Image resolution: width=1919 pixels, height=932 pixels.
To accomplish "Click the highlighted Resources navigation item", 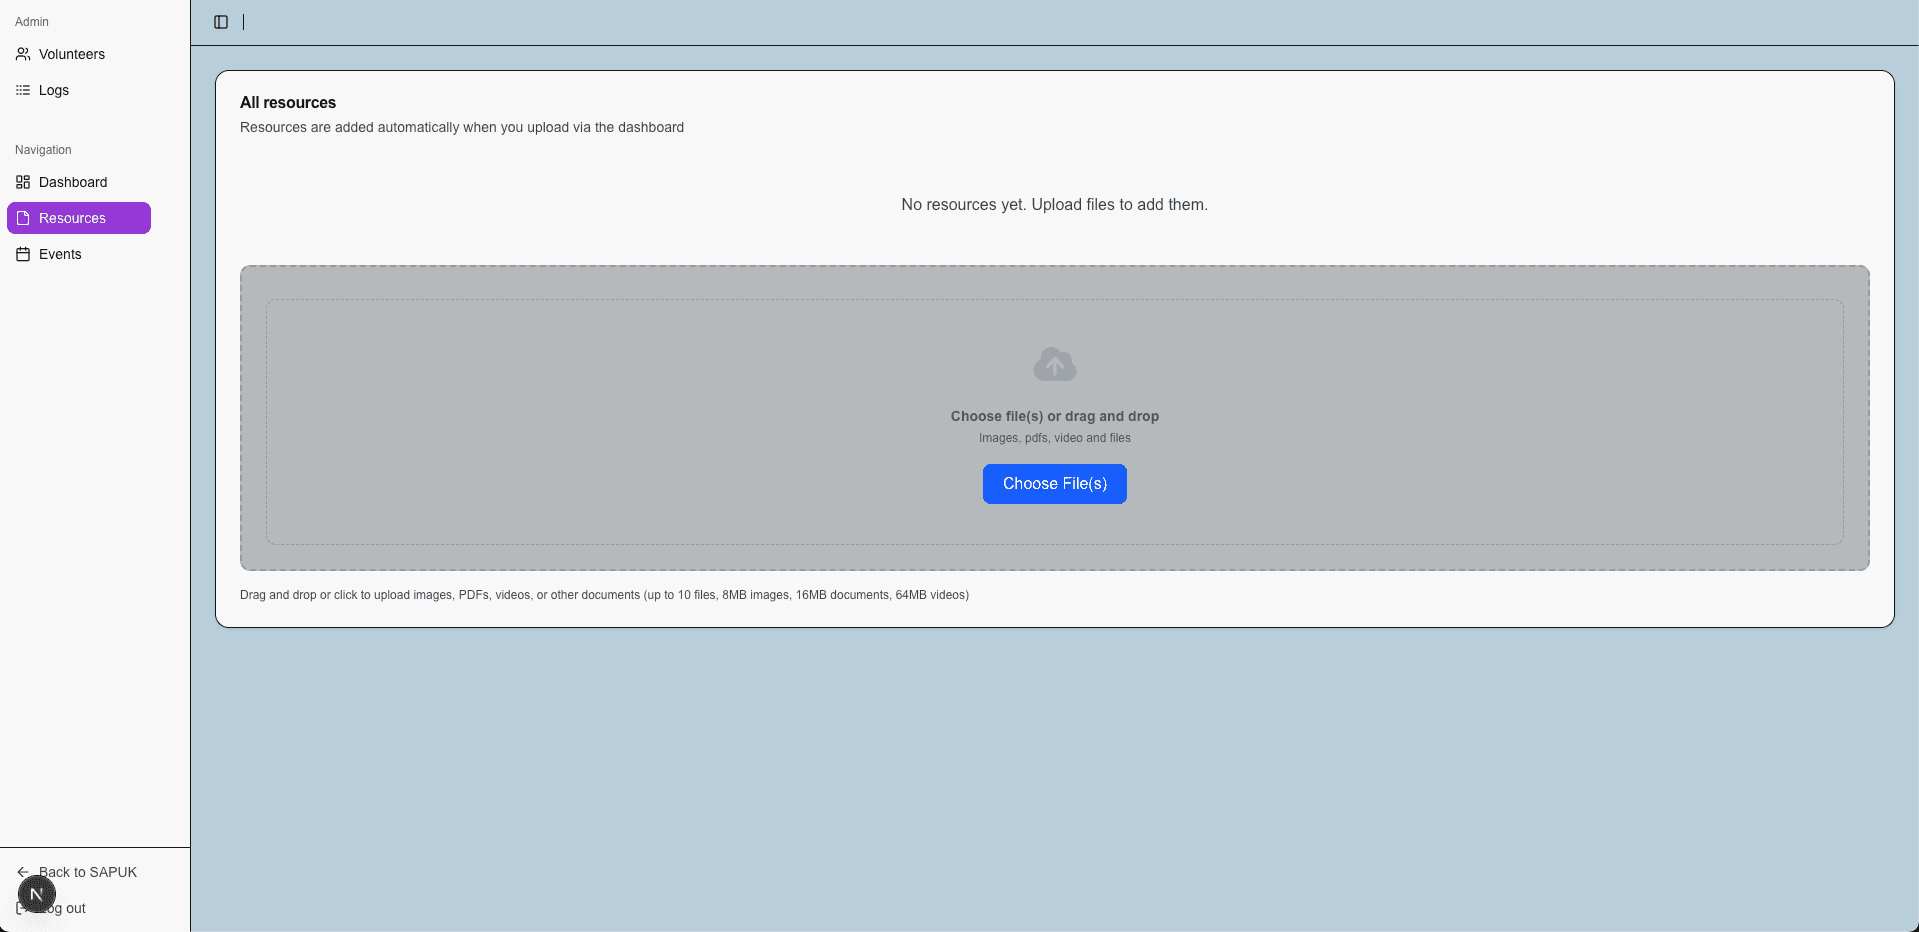I will [72, 218].
